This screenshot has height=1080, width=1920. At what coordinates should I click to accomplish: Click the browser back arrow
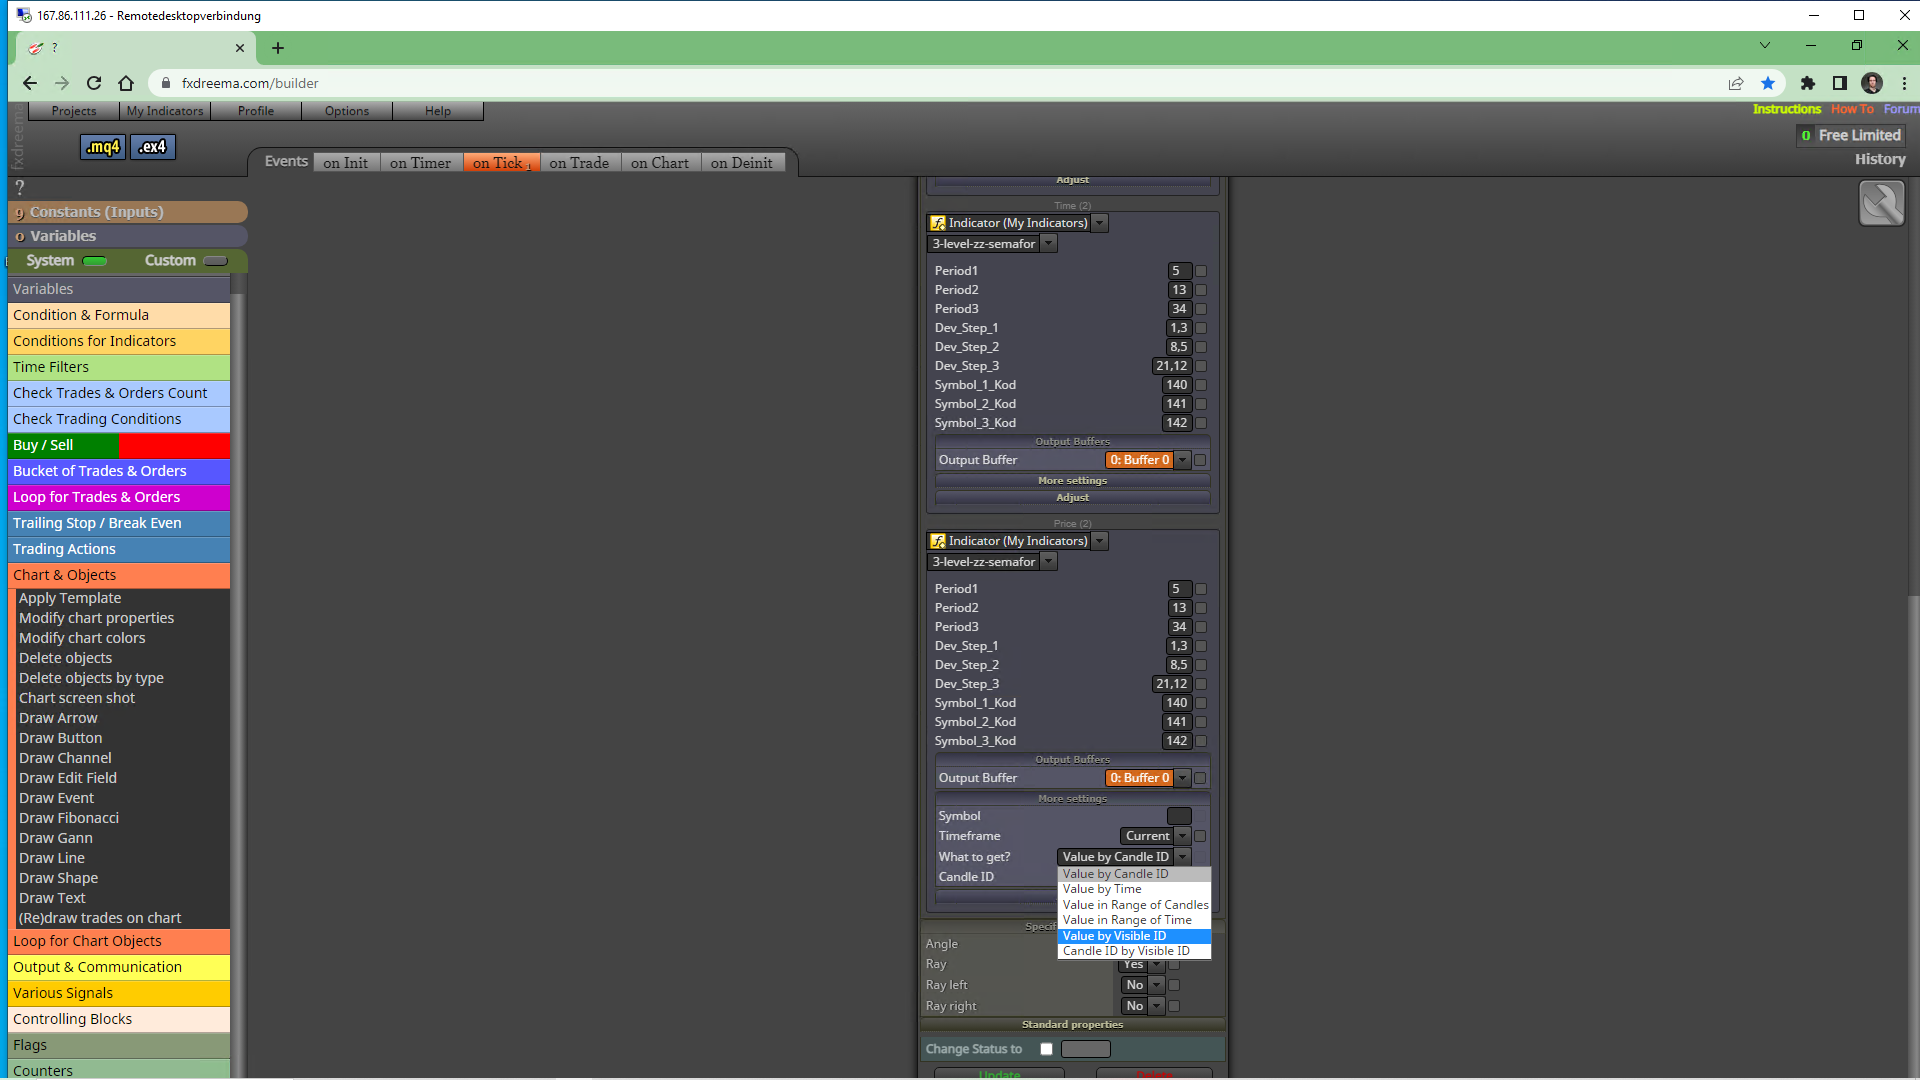(x=30, y=83)
